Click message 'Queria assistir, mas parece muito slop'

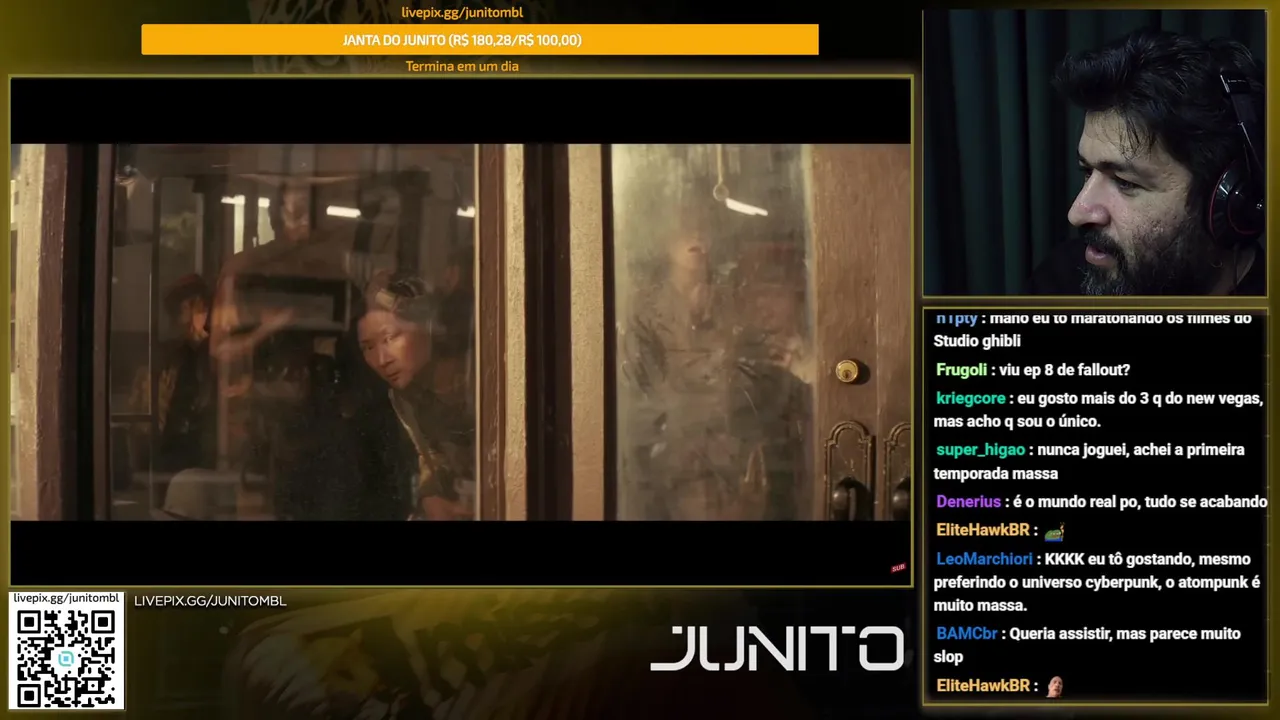[1087, 645]
